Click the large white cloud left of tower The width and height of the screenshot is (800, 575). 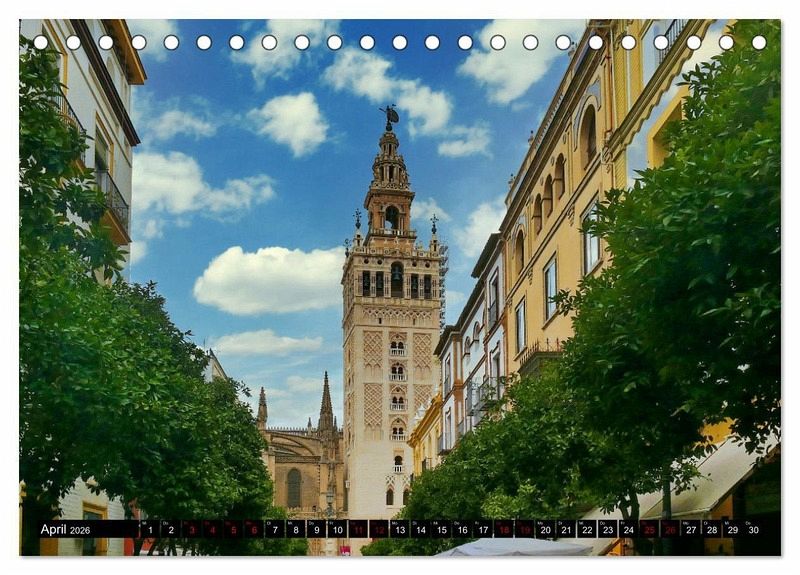coord(270,280)
